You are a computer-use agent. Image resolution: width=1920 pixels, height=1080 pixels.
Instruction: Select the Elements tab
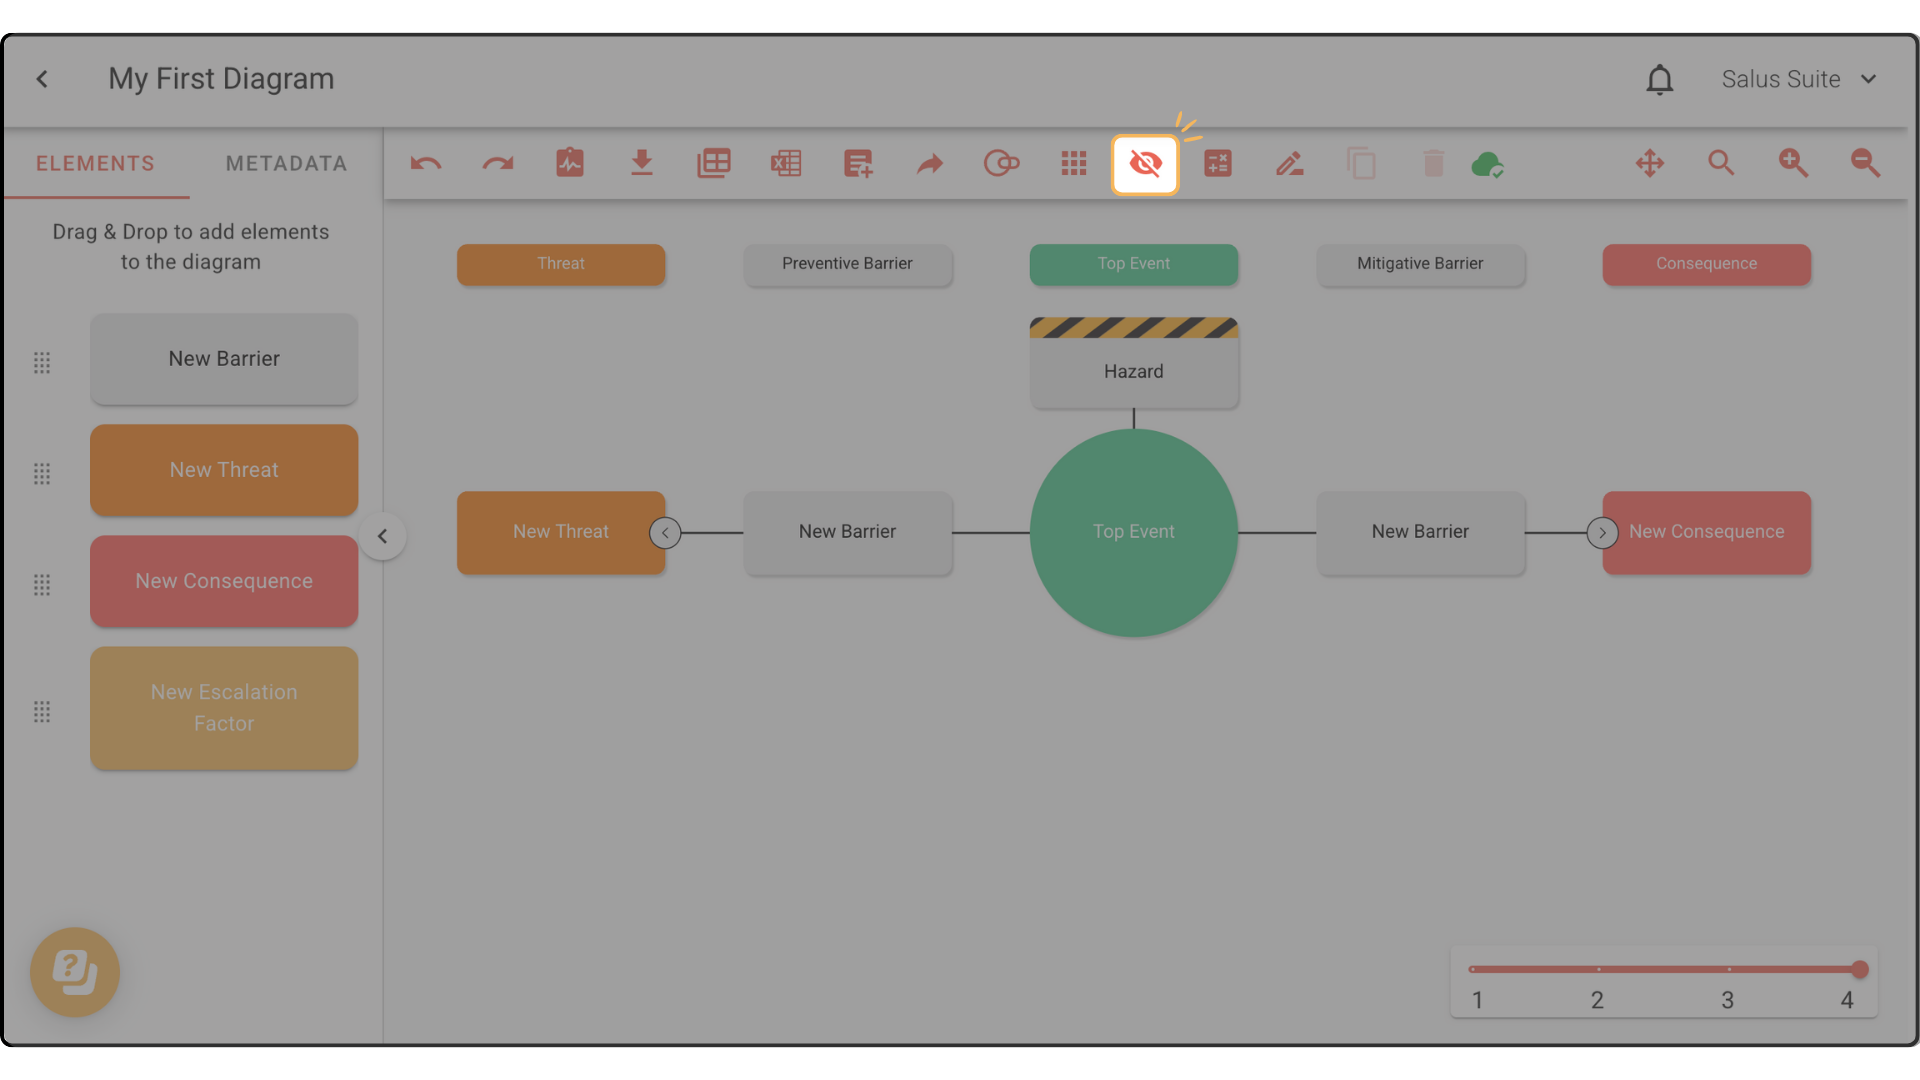(96, 163)
